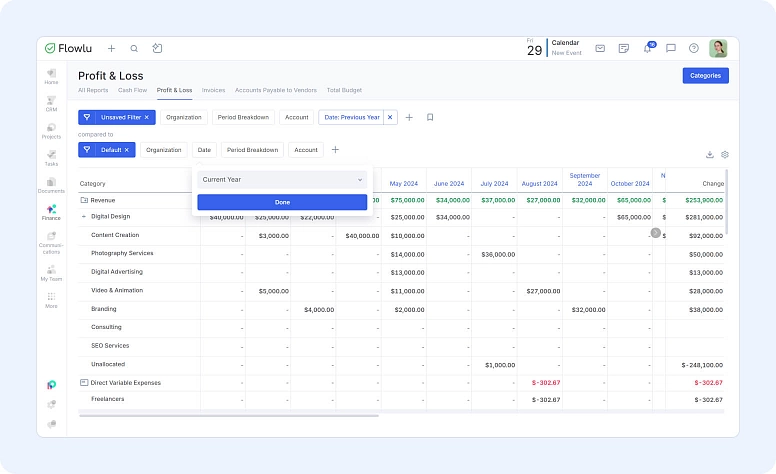Open the Projects section in sidebar

(x=51, y=130)
